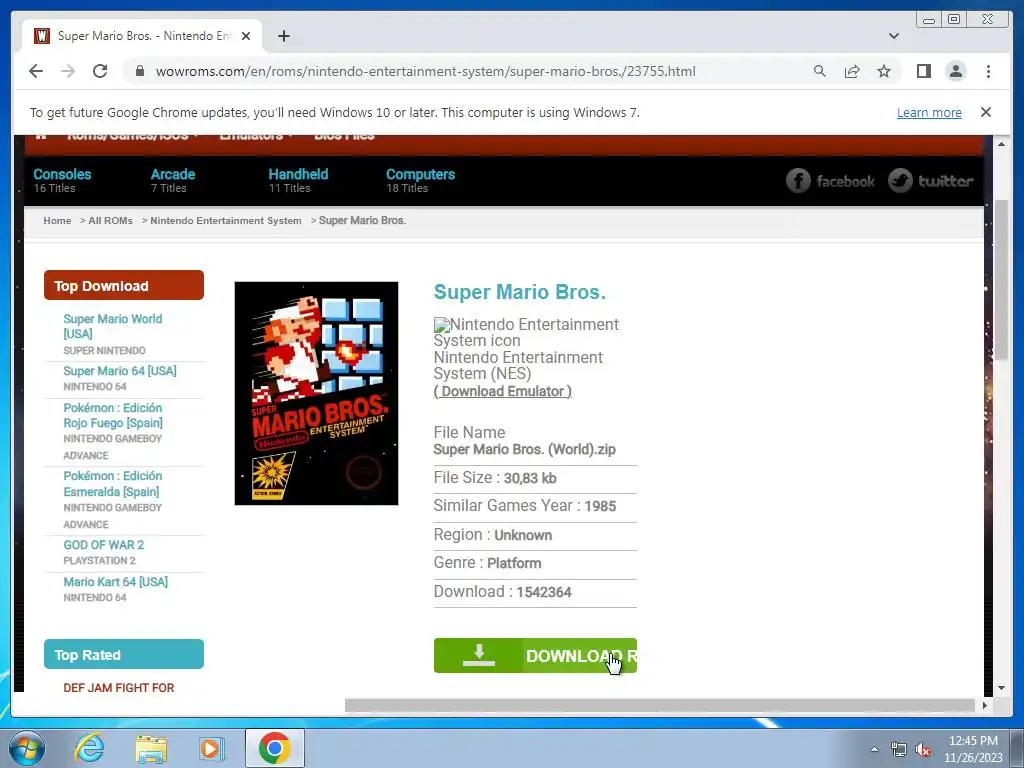The image size is (1024, 768).
Task: Open the Chrome side panel icon
Action: [x=923, y=71]
